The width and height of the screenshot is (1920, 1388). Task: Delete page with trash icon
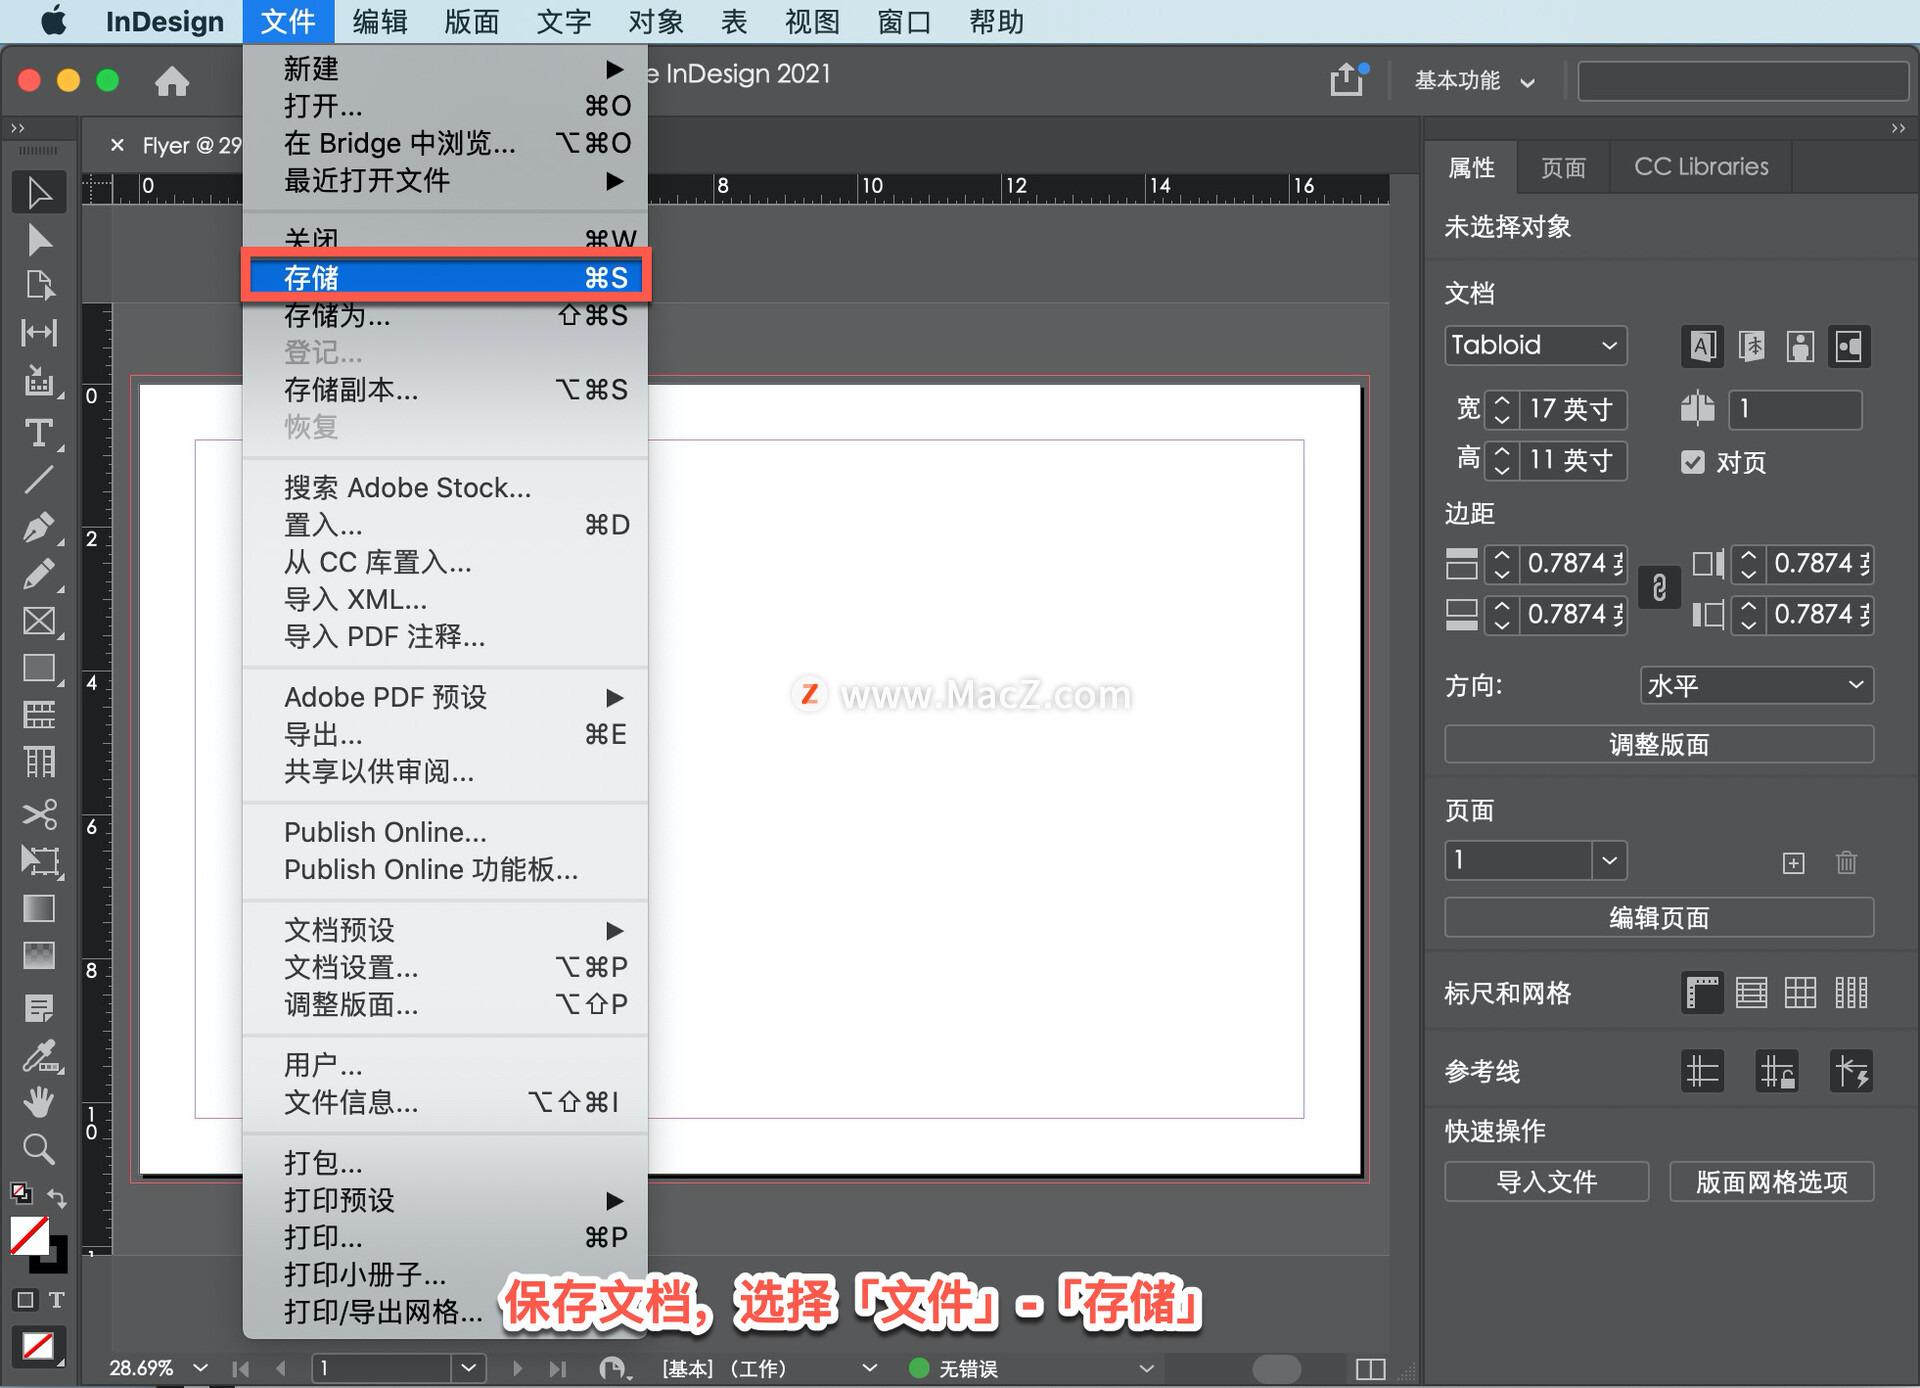pyautogui.click(x=1846, y=862)
